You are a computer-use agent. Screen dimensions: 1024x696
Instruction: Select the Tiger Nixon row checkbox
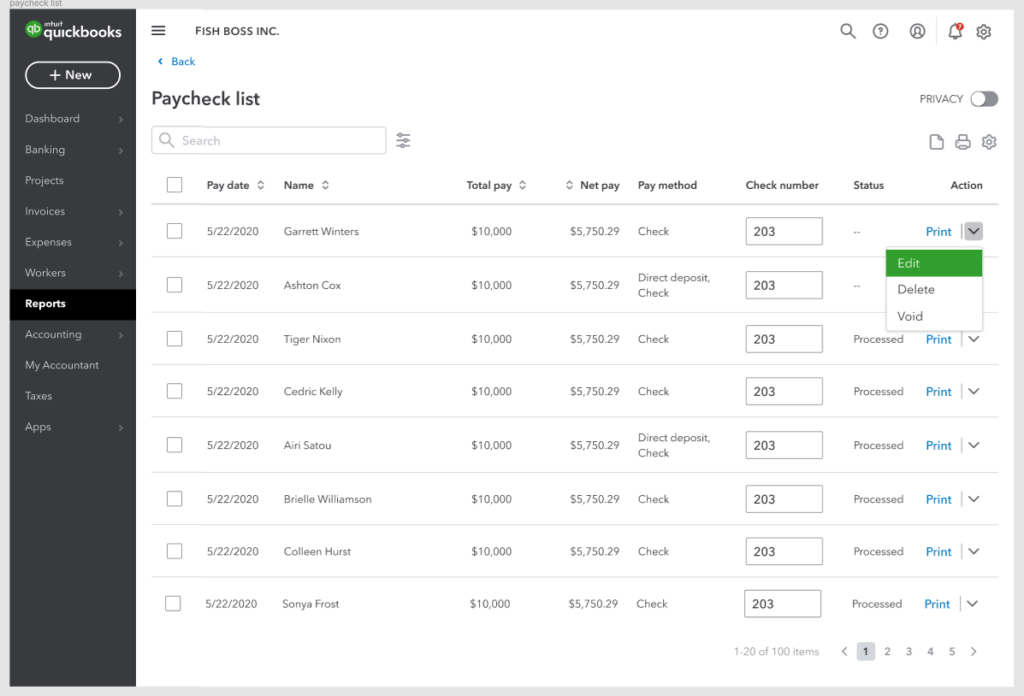coord(174,339)
